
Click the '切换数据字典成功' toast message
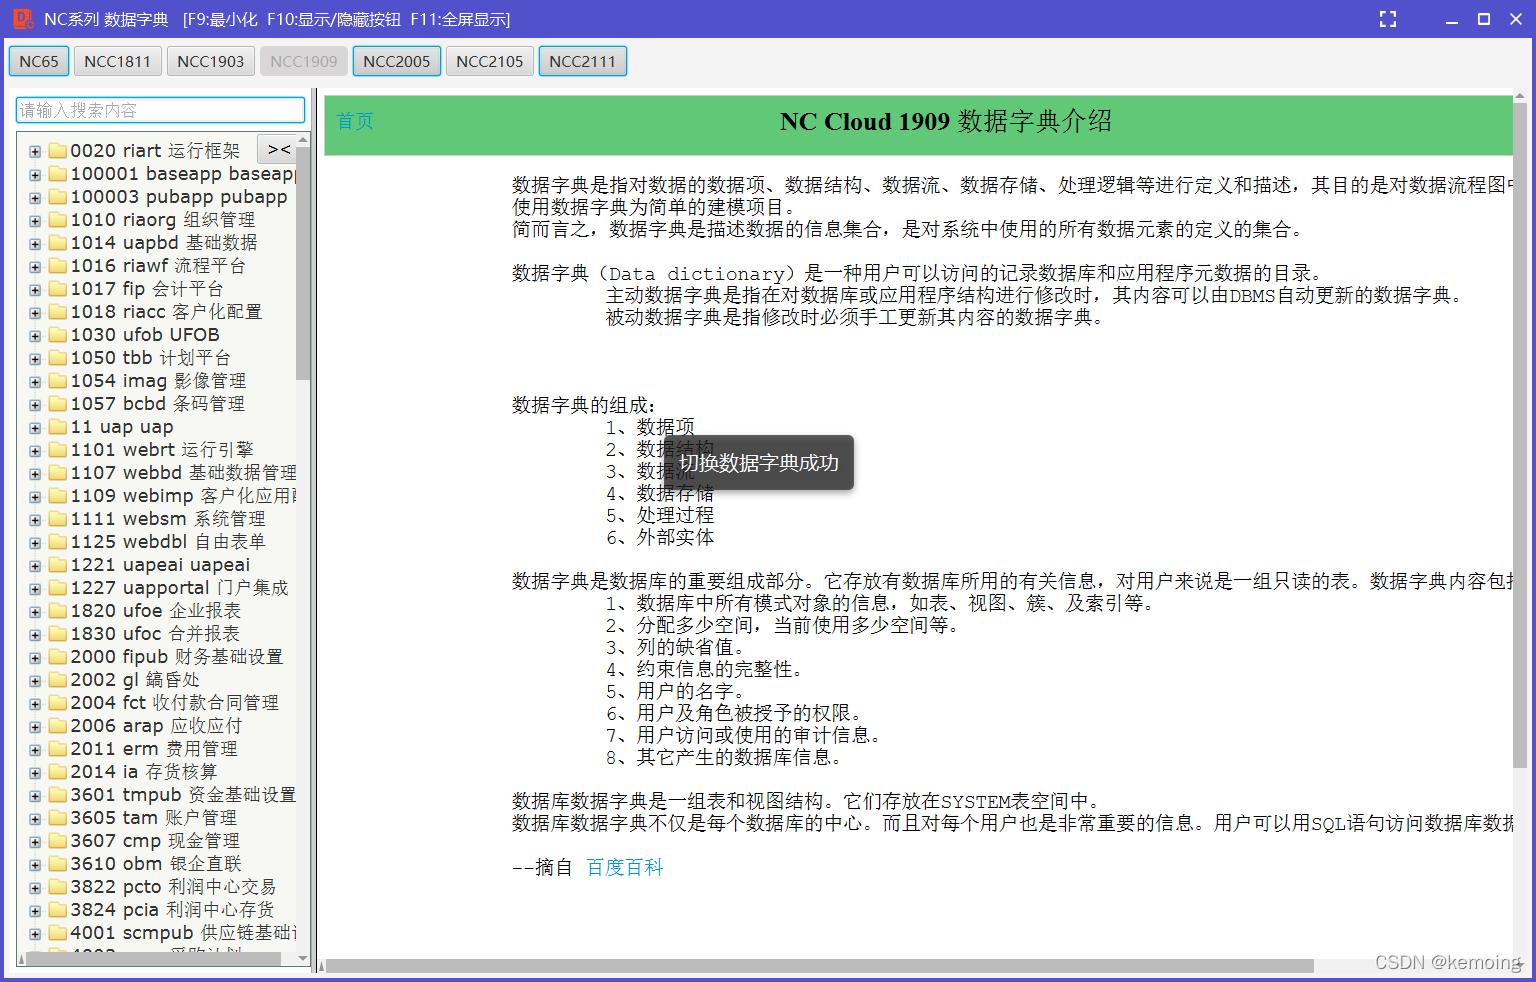759,463
